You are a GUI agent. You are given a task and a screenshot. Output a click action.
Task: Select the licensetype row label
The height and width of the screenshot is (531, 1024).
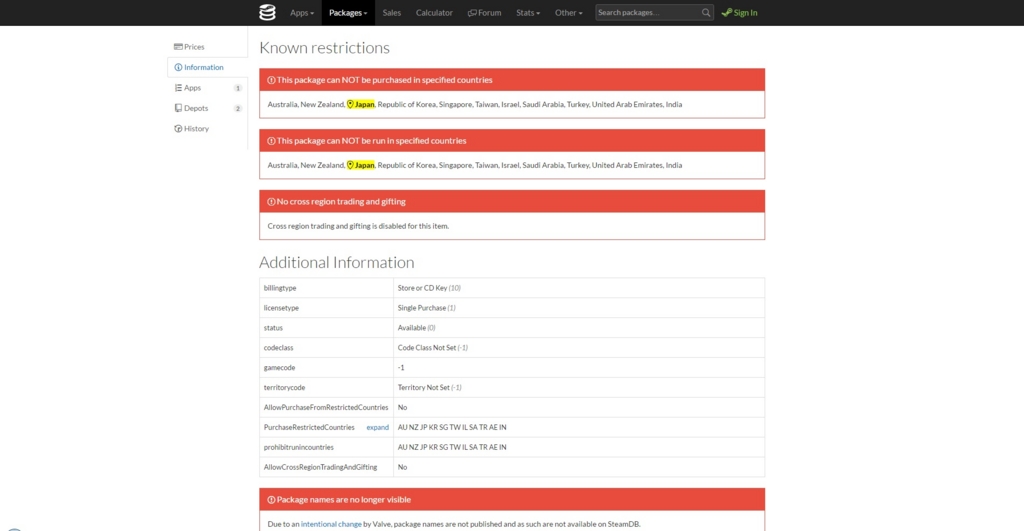point(281,308)
